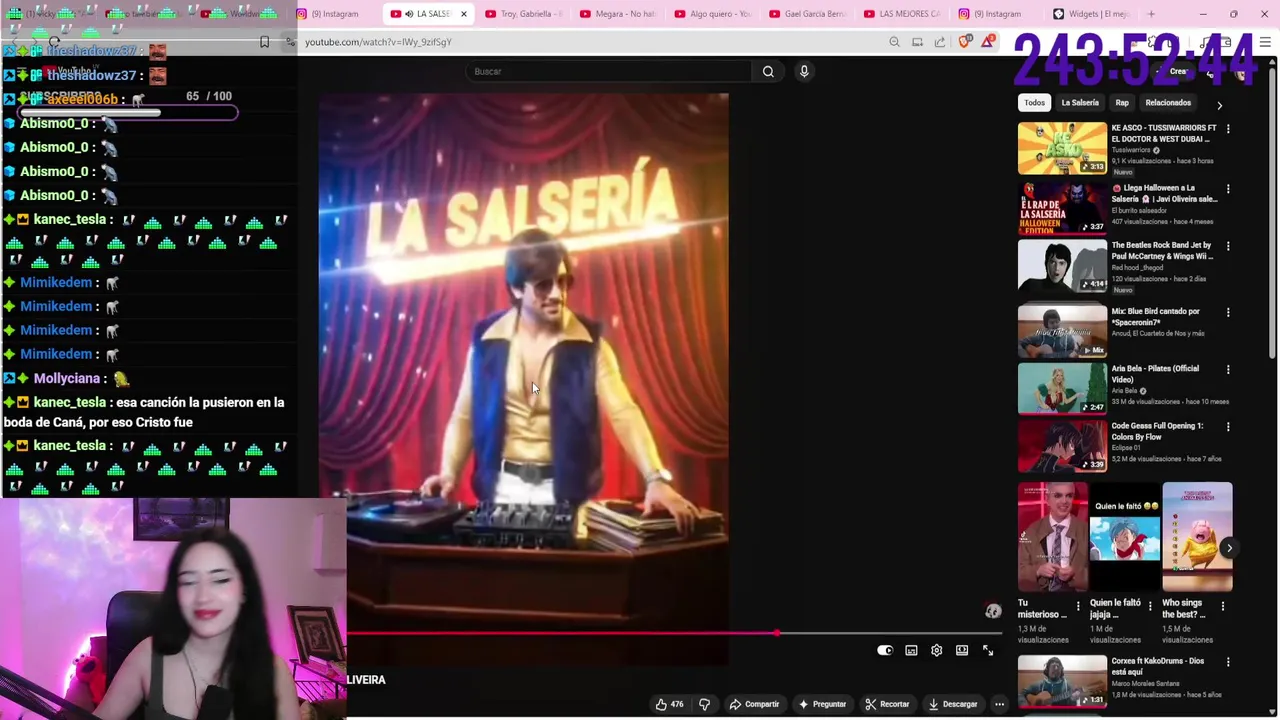The image size is (1280, 720).
Task: Expand more filter chips with right arrow
Action: pos(1219,104)
